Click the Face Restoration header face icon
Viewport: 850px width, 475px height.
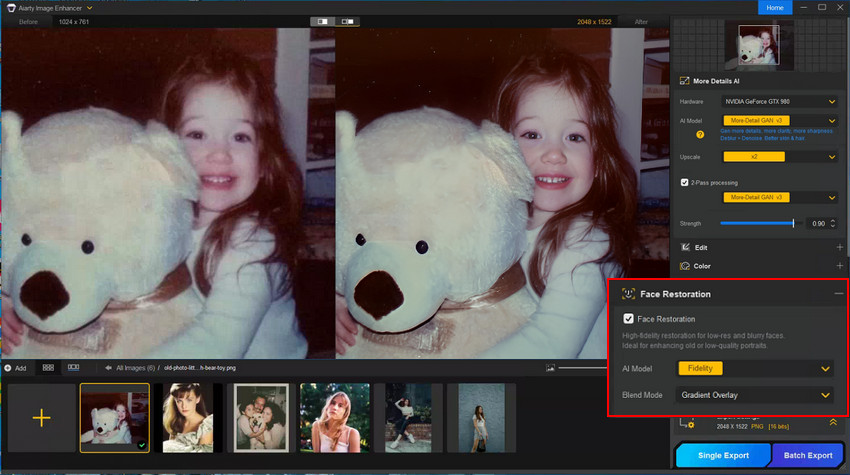pyautogui.click(x=628, y=294)
